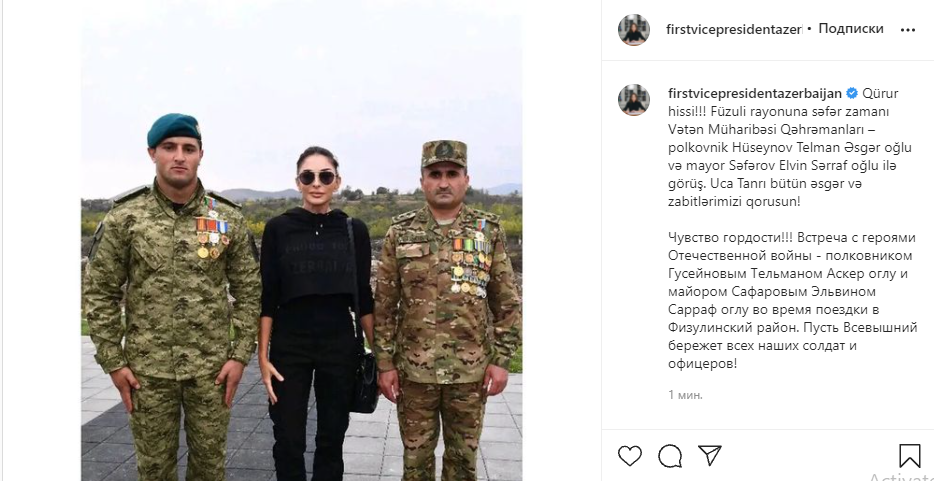Open the three-dot more options menu
934x481 pixels.
(908, 30)
